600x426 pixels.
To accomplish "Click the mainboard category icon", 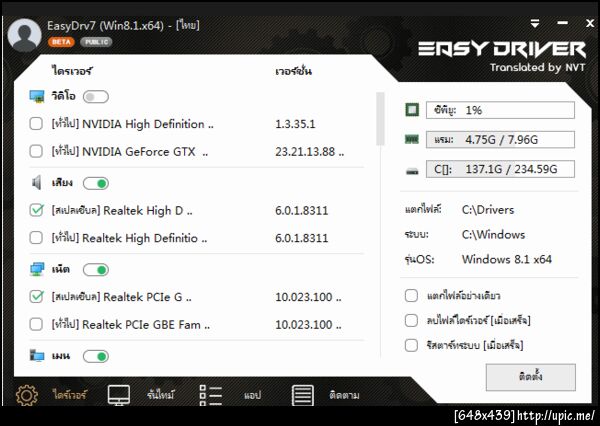I will click(37, 356).
